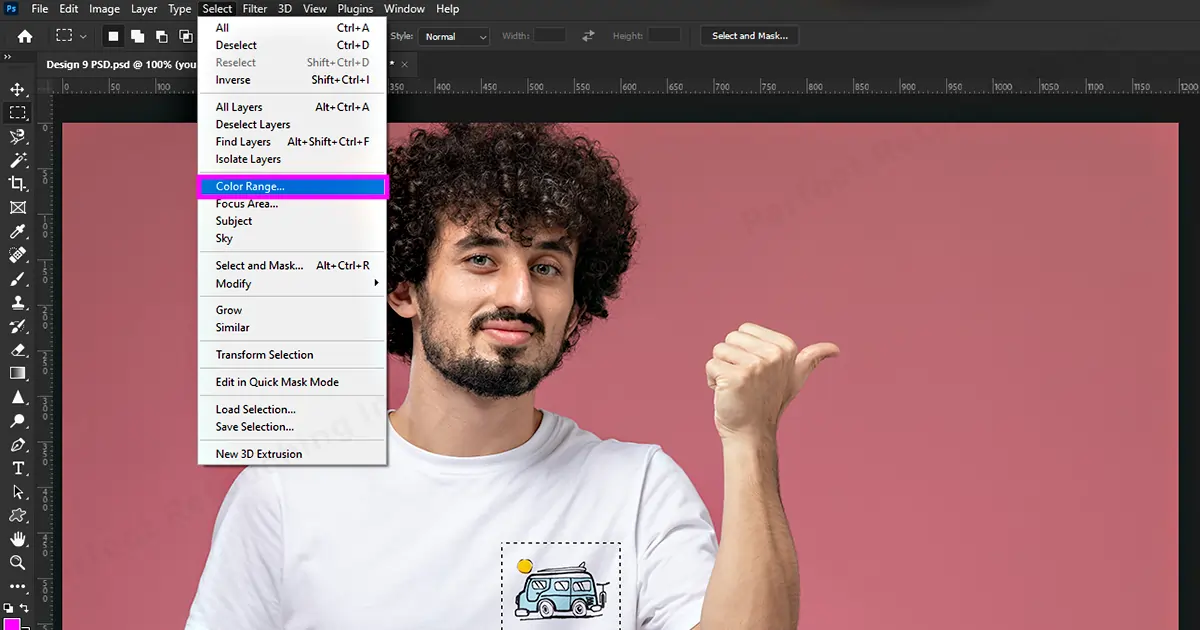This screenshot has width=1200, height=630.
Task: Select the Move tool
Action: [x=18, y=90]
